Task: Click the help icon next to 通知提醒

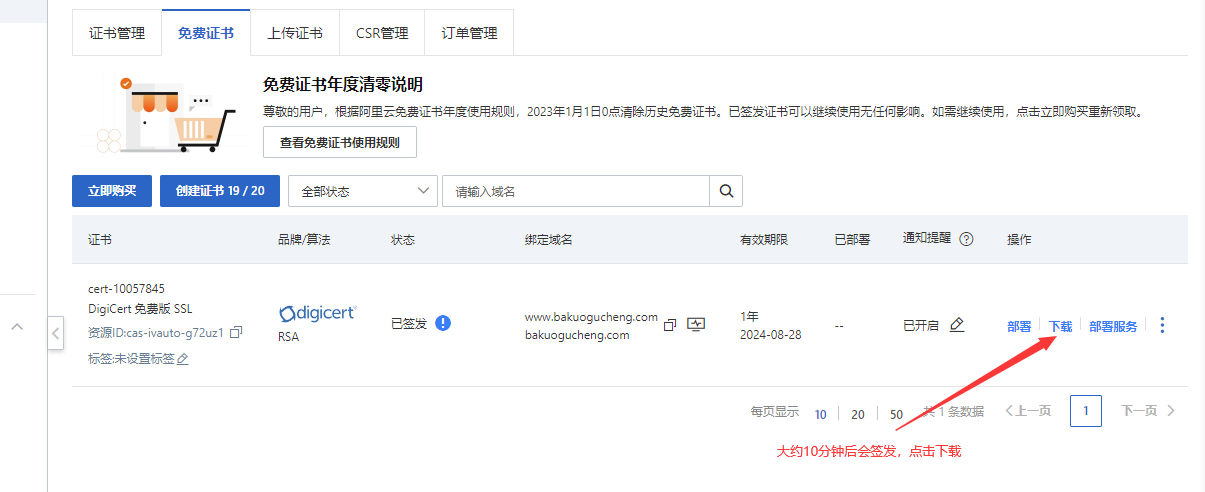Action: coord(966,240)
